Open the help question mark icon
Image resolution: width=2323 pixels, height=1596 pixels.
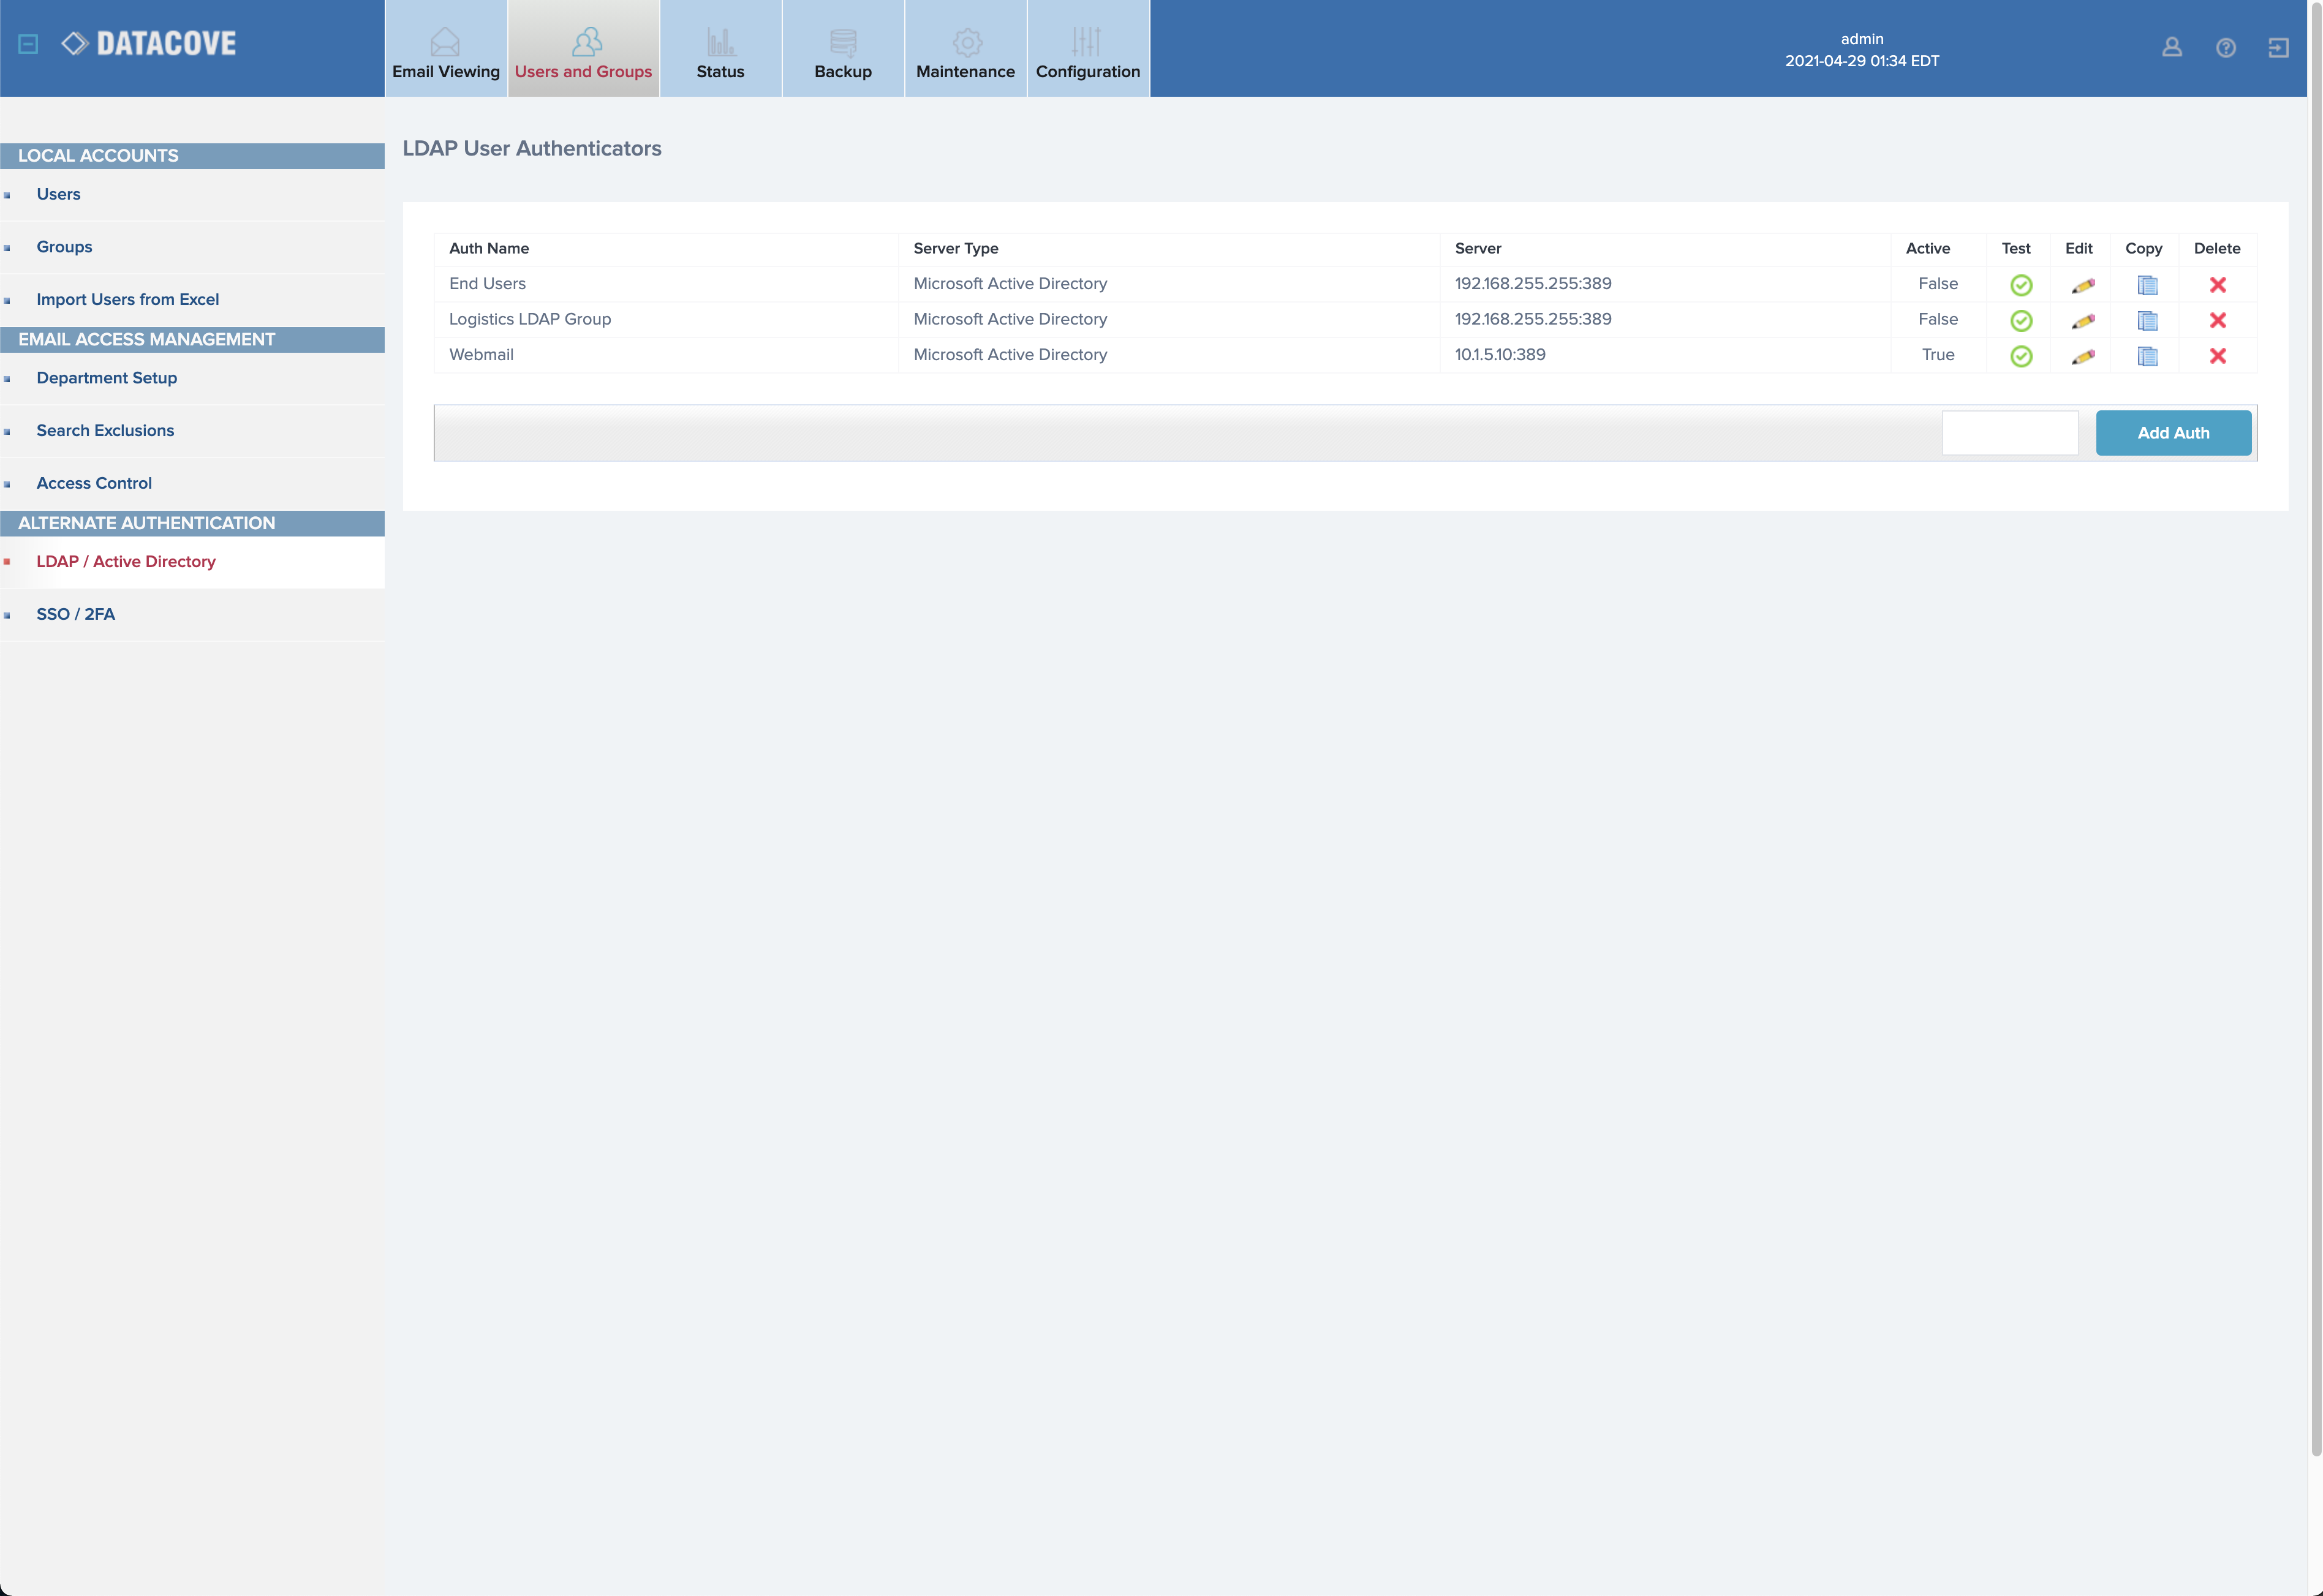(x=2225, y=47)
